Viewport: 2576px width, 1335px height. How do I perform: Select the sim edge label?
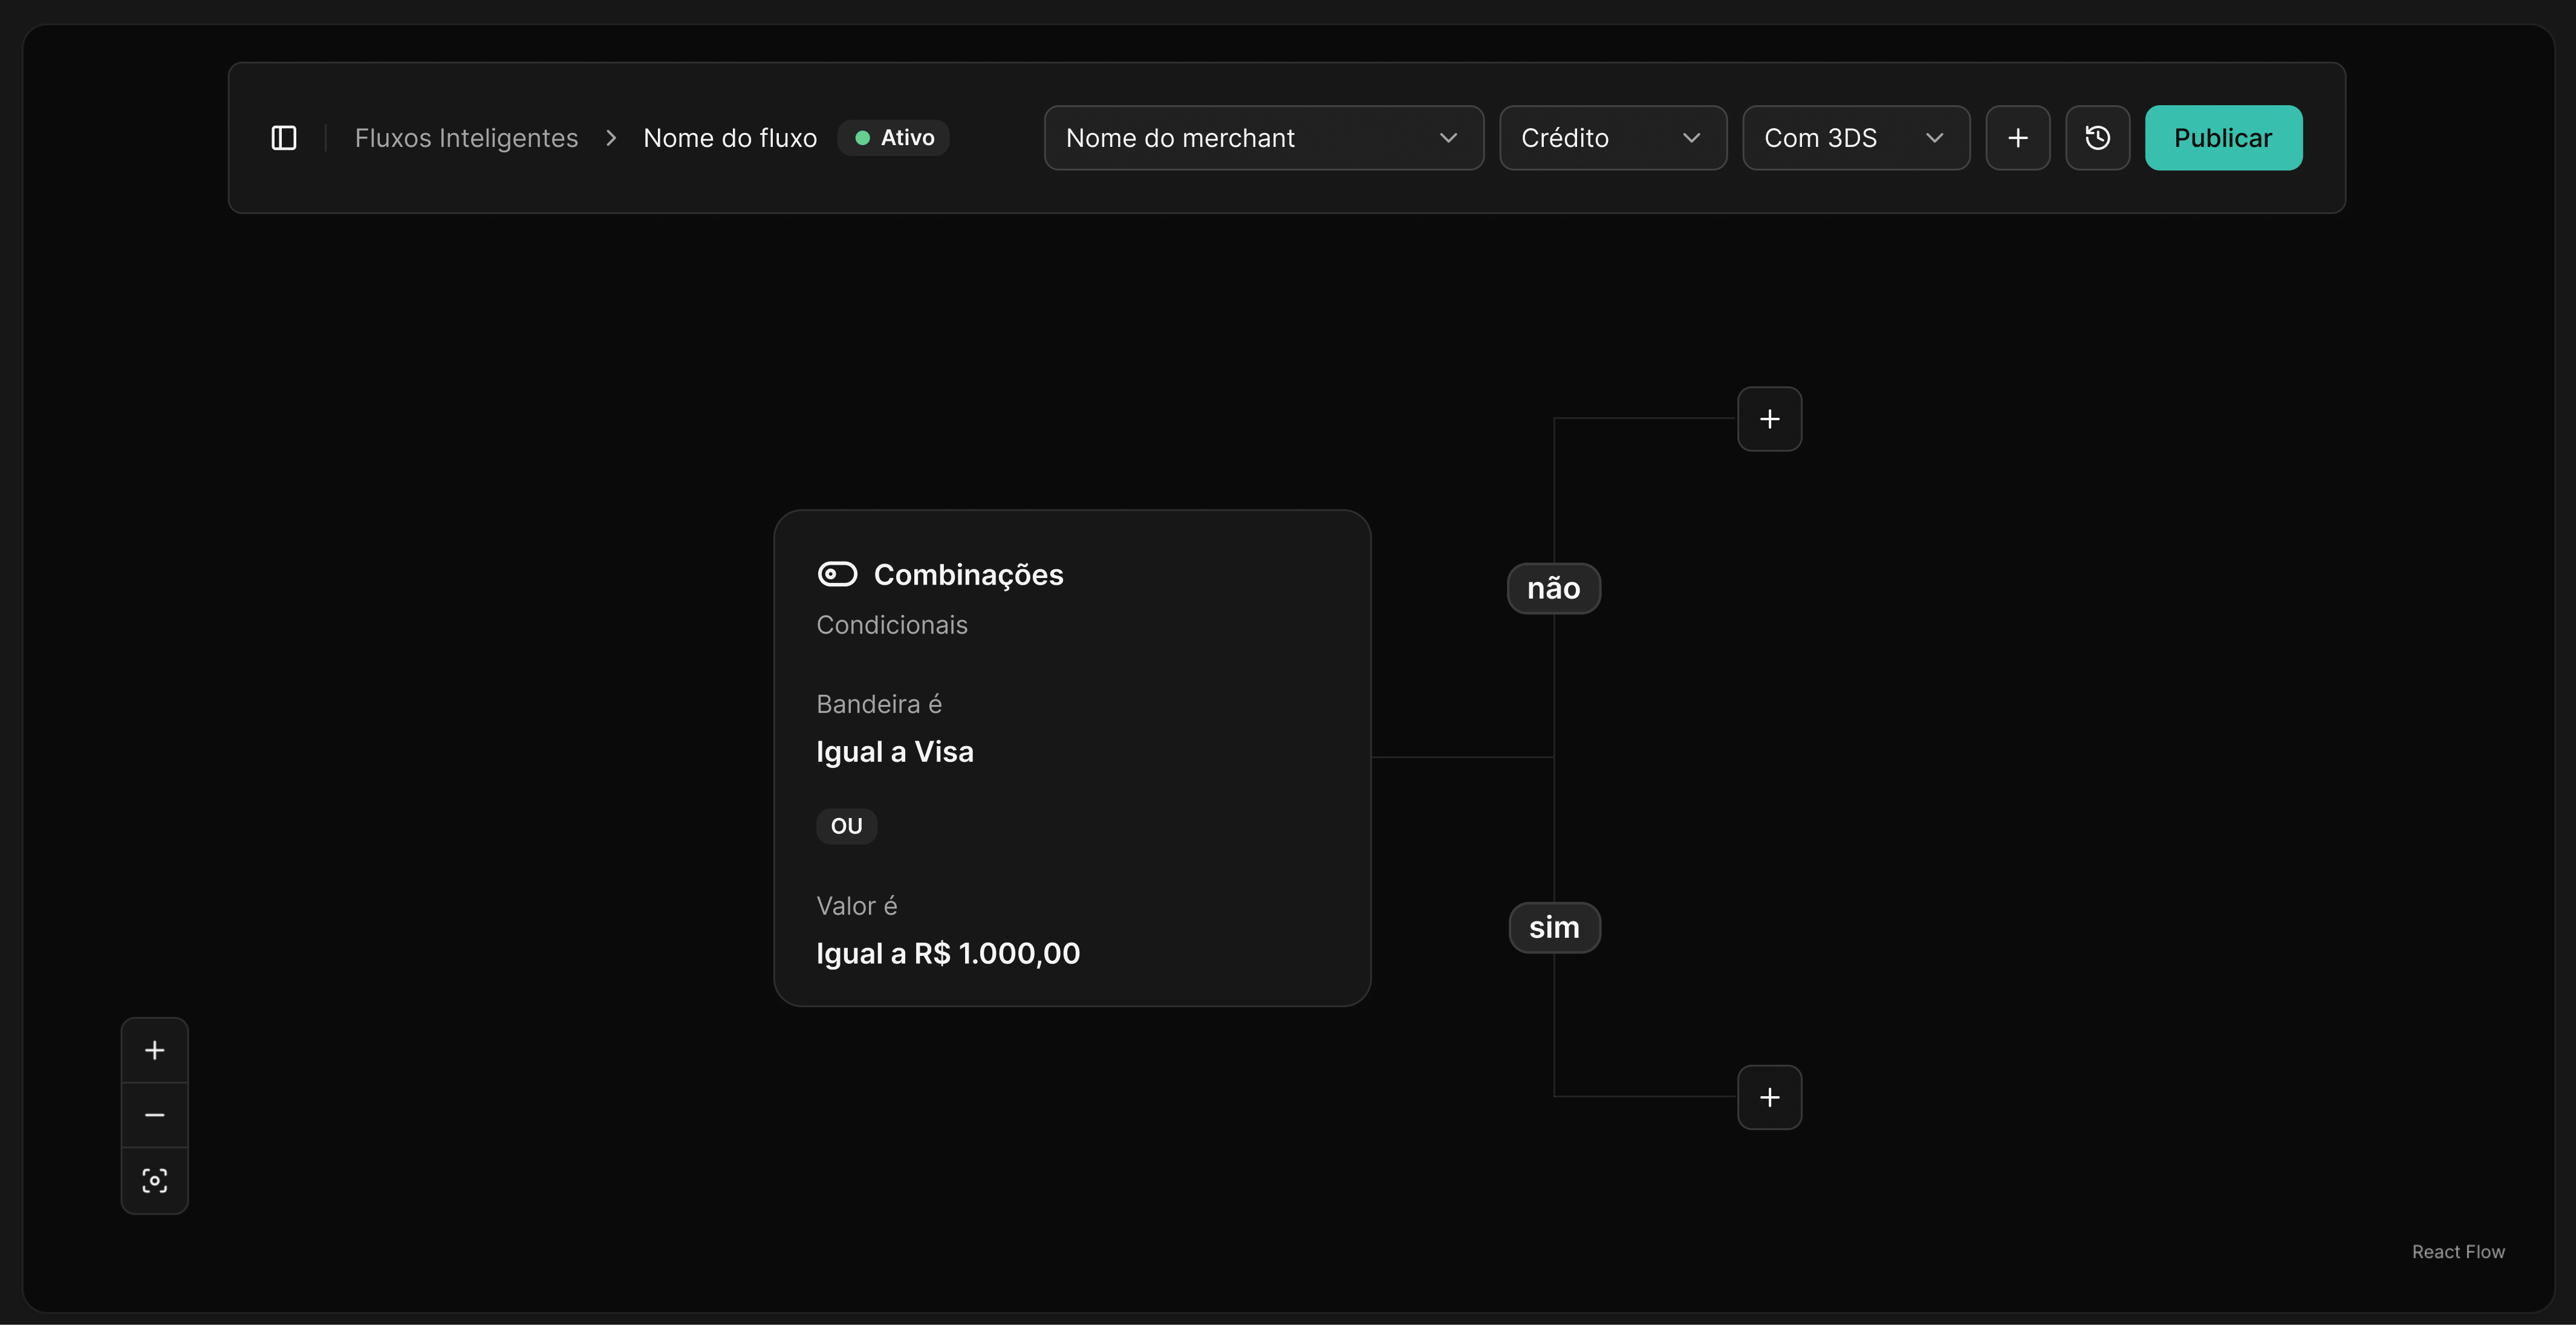pyautogui.click(x=1554, y=928)
